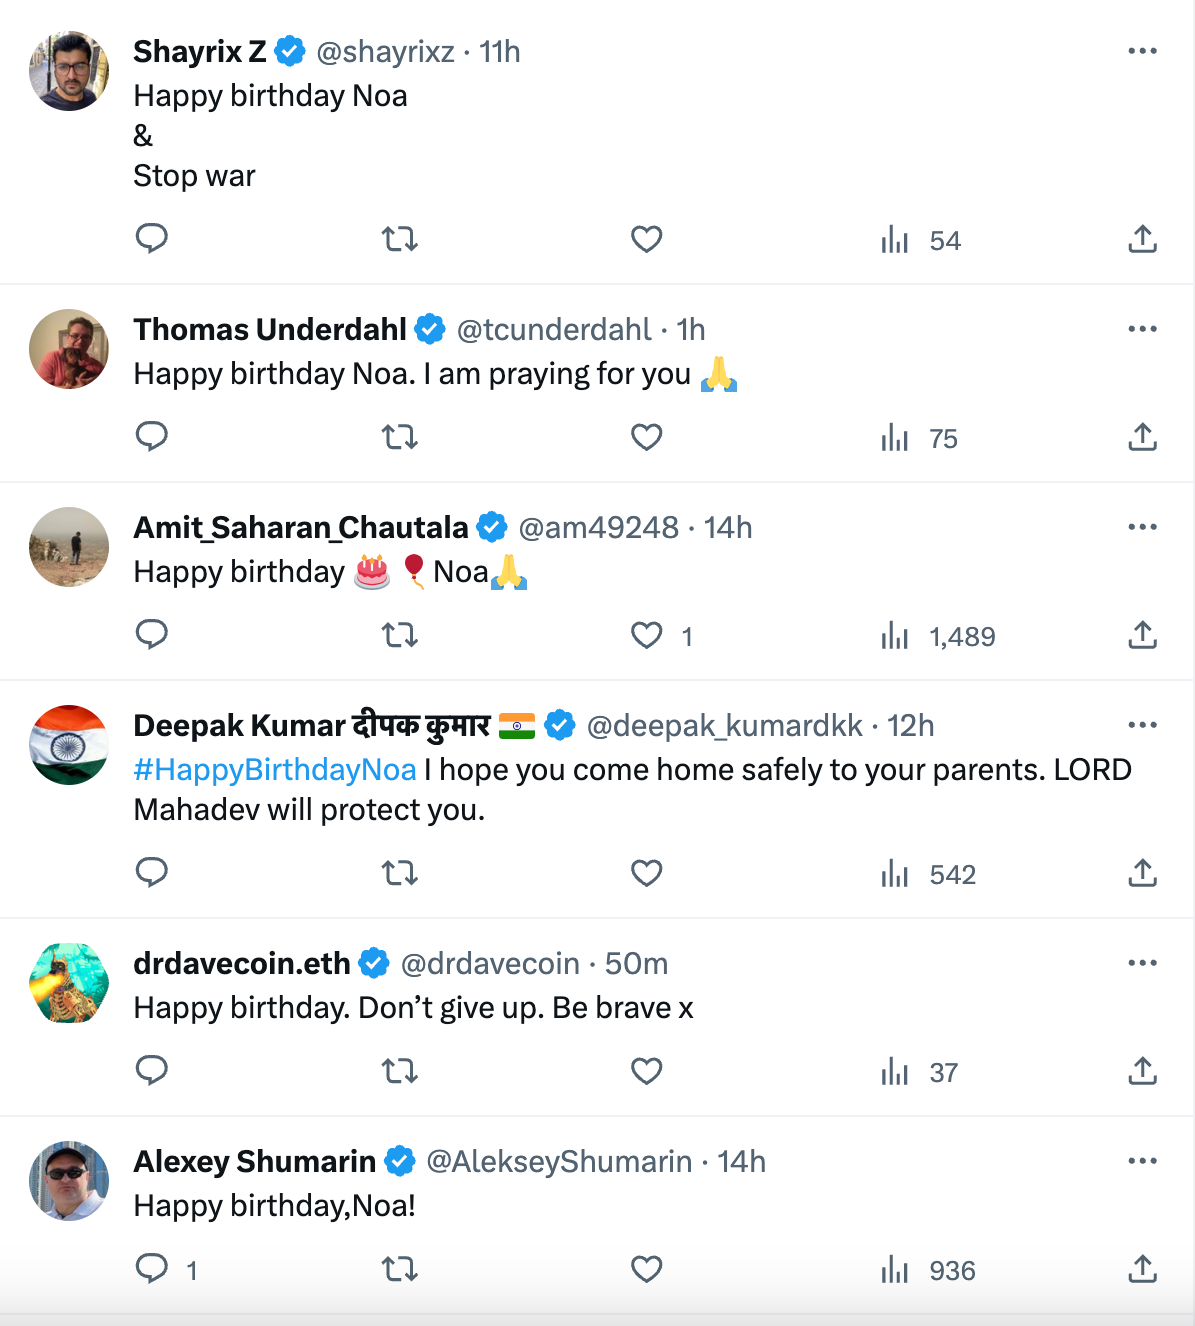Viewport: 1195px width, 1326px height.
Task: Share Shayrix Z's tweet
Action: [x=1142, y=239]
